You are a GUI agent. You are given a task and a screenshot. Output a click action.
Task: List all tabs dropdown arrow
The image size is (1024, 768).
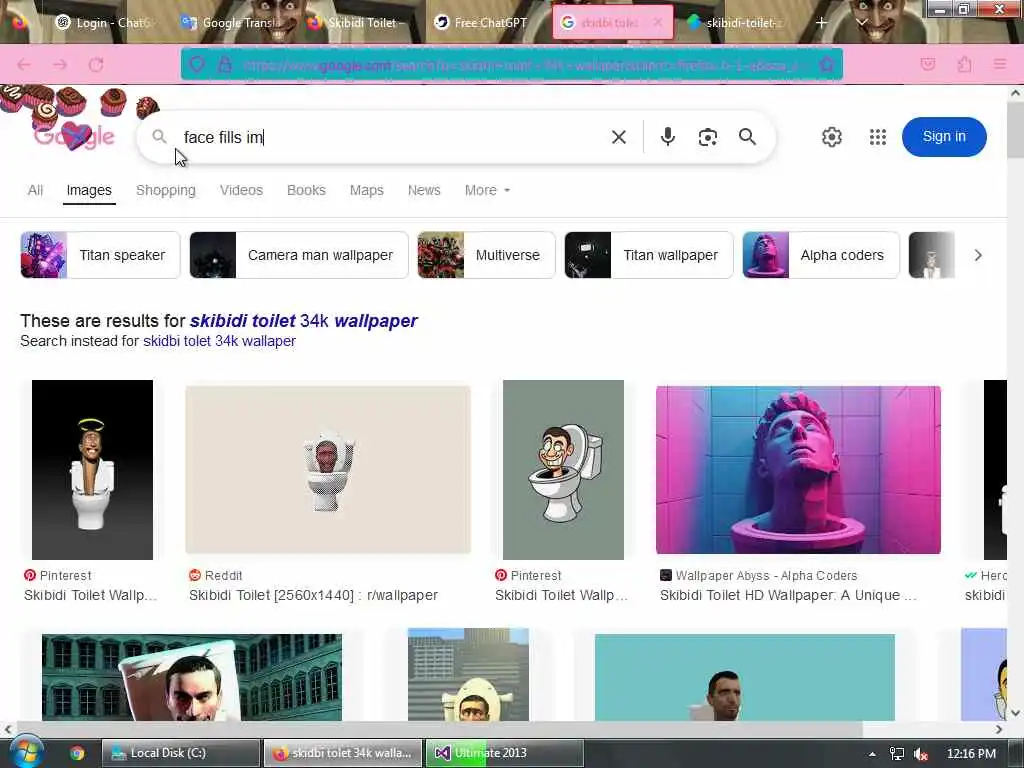tap(861, 23)
